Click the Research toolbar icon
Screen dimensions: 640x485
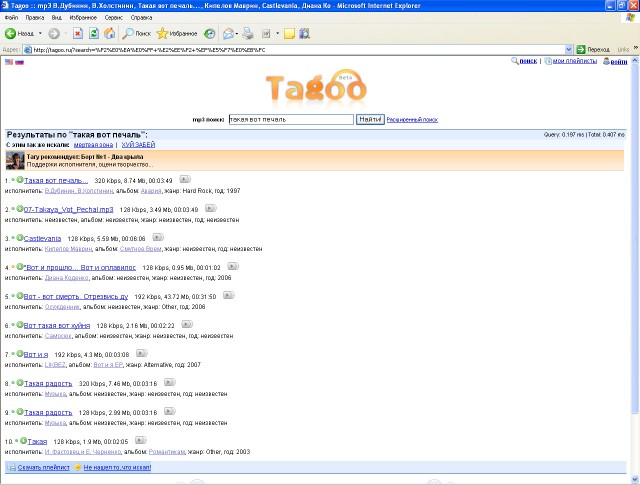click(304, 33)
